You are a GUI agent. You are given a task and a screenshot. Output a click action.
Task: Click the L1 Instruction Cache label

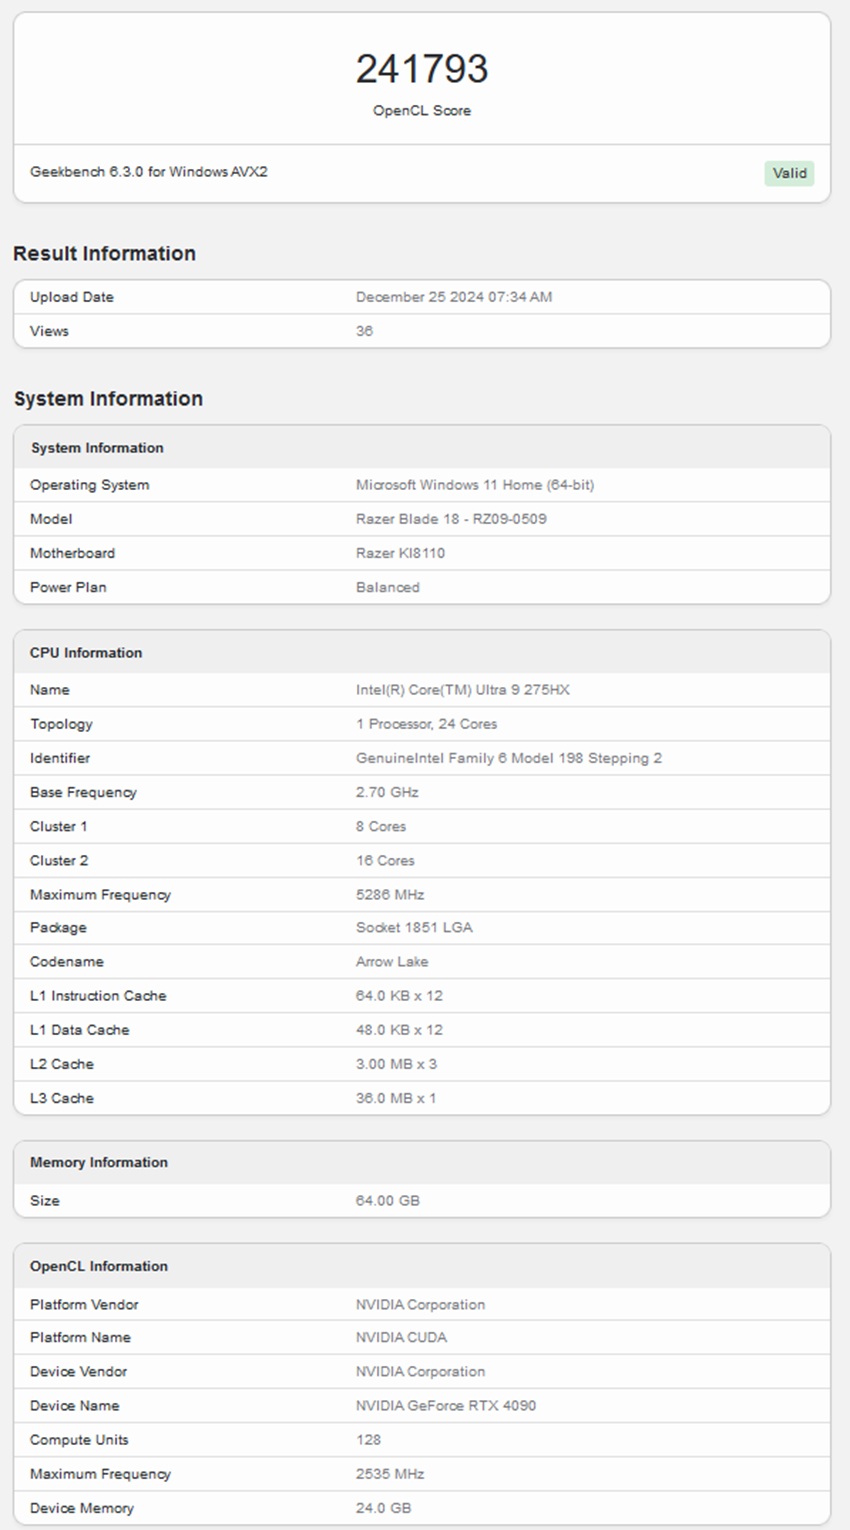point(98,995)
